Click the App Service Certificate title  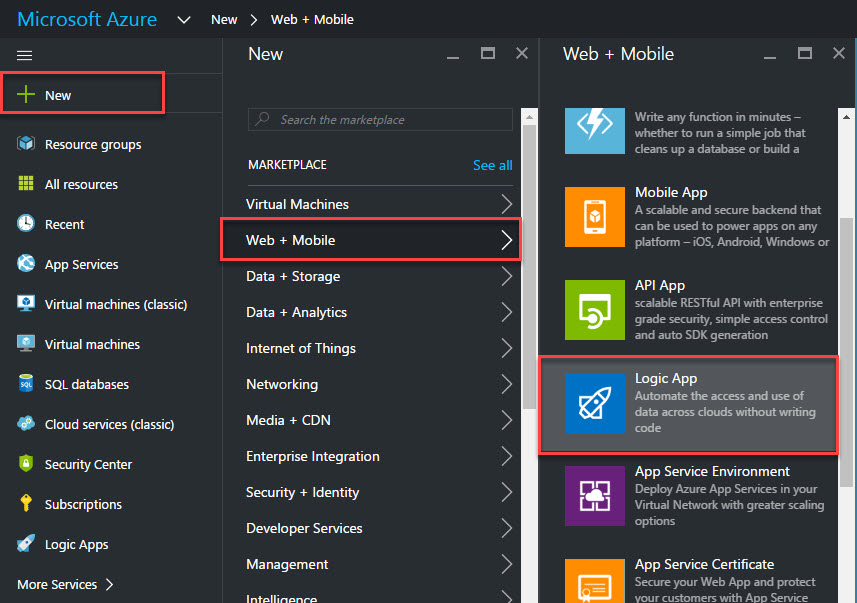click(x=705, y=564)
